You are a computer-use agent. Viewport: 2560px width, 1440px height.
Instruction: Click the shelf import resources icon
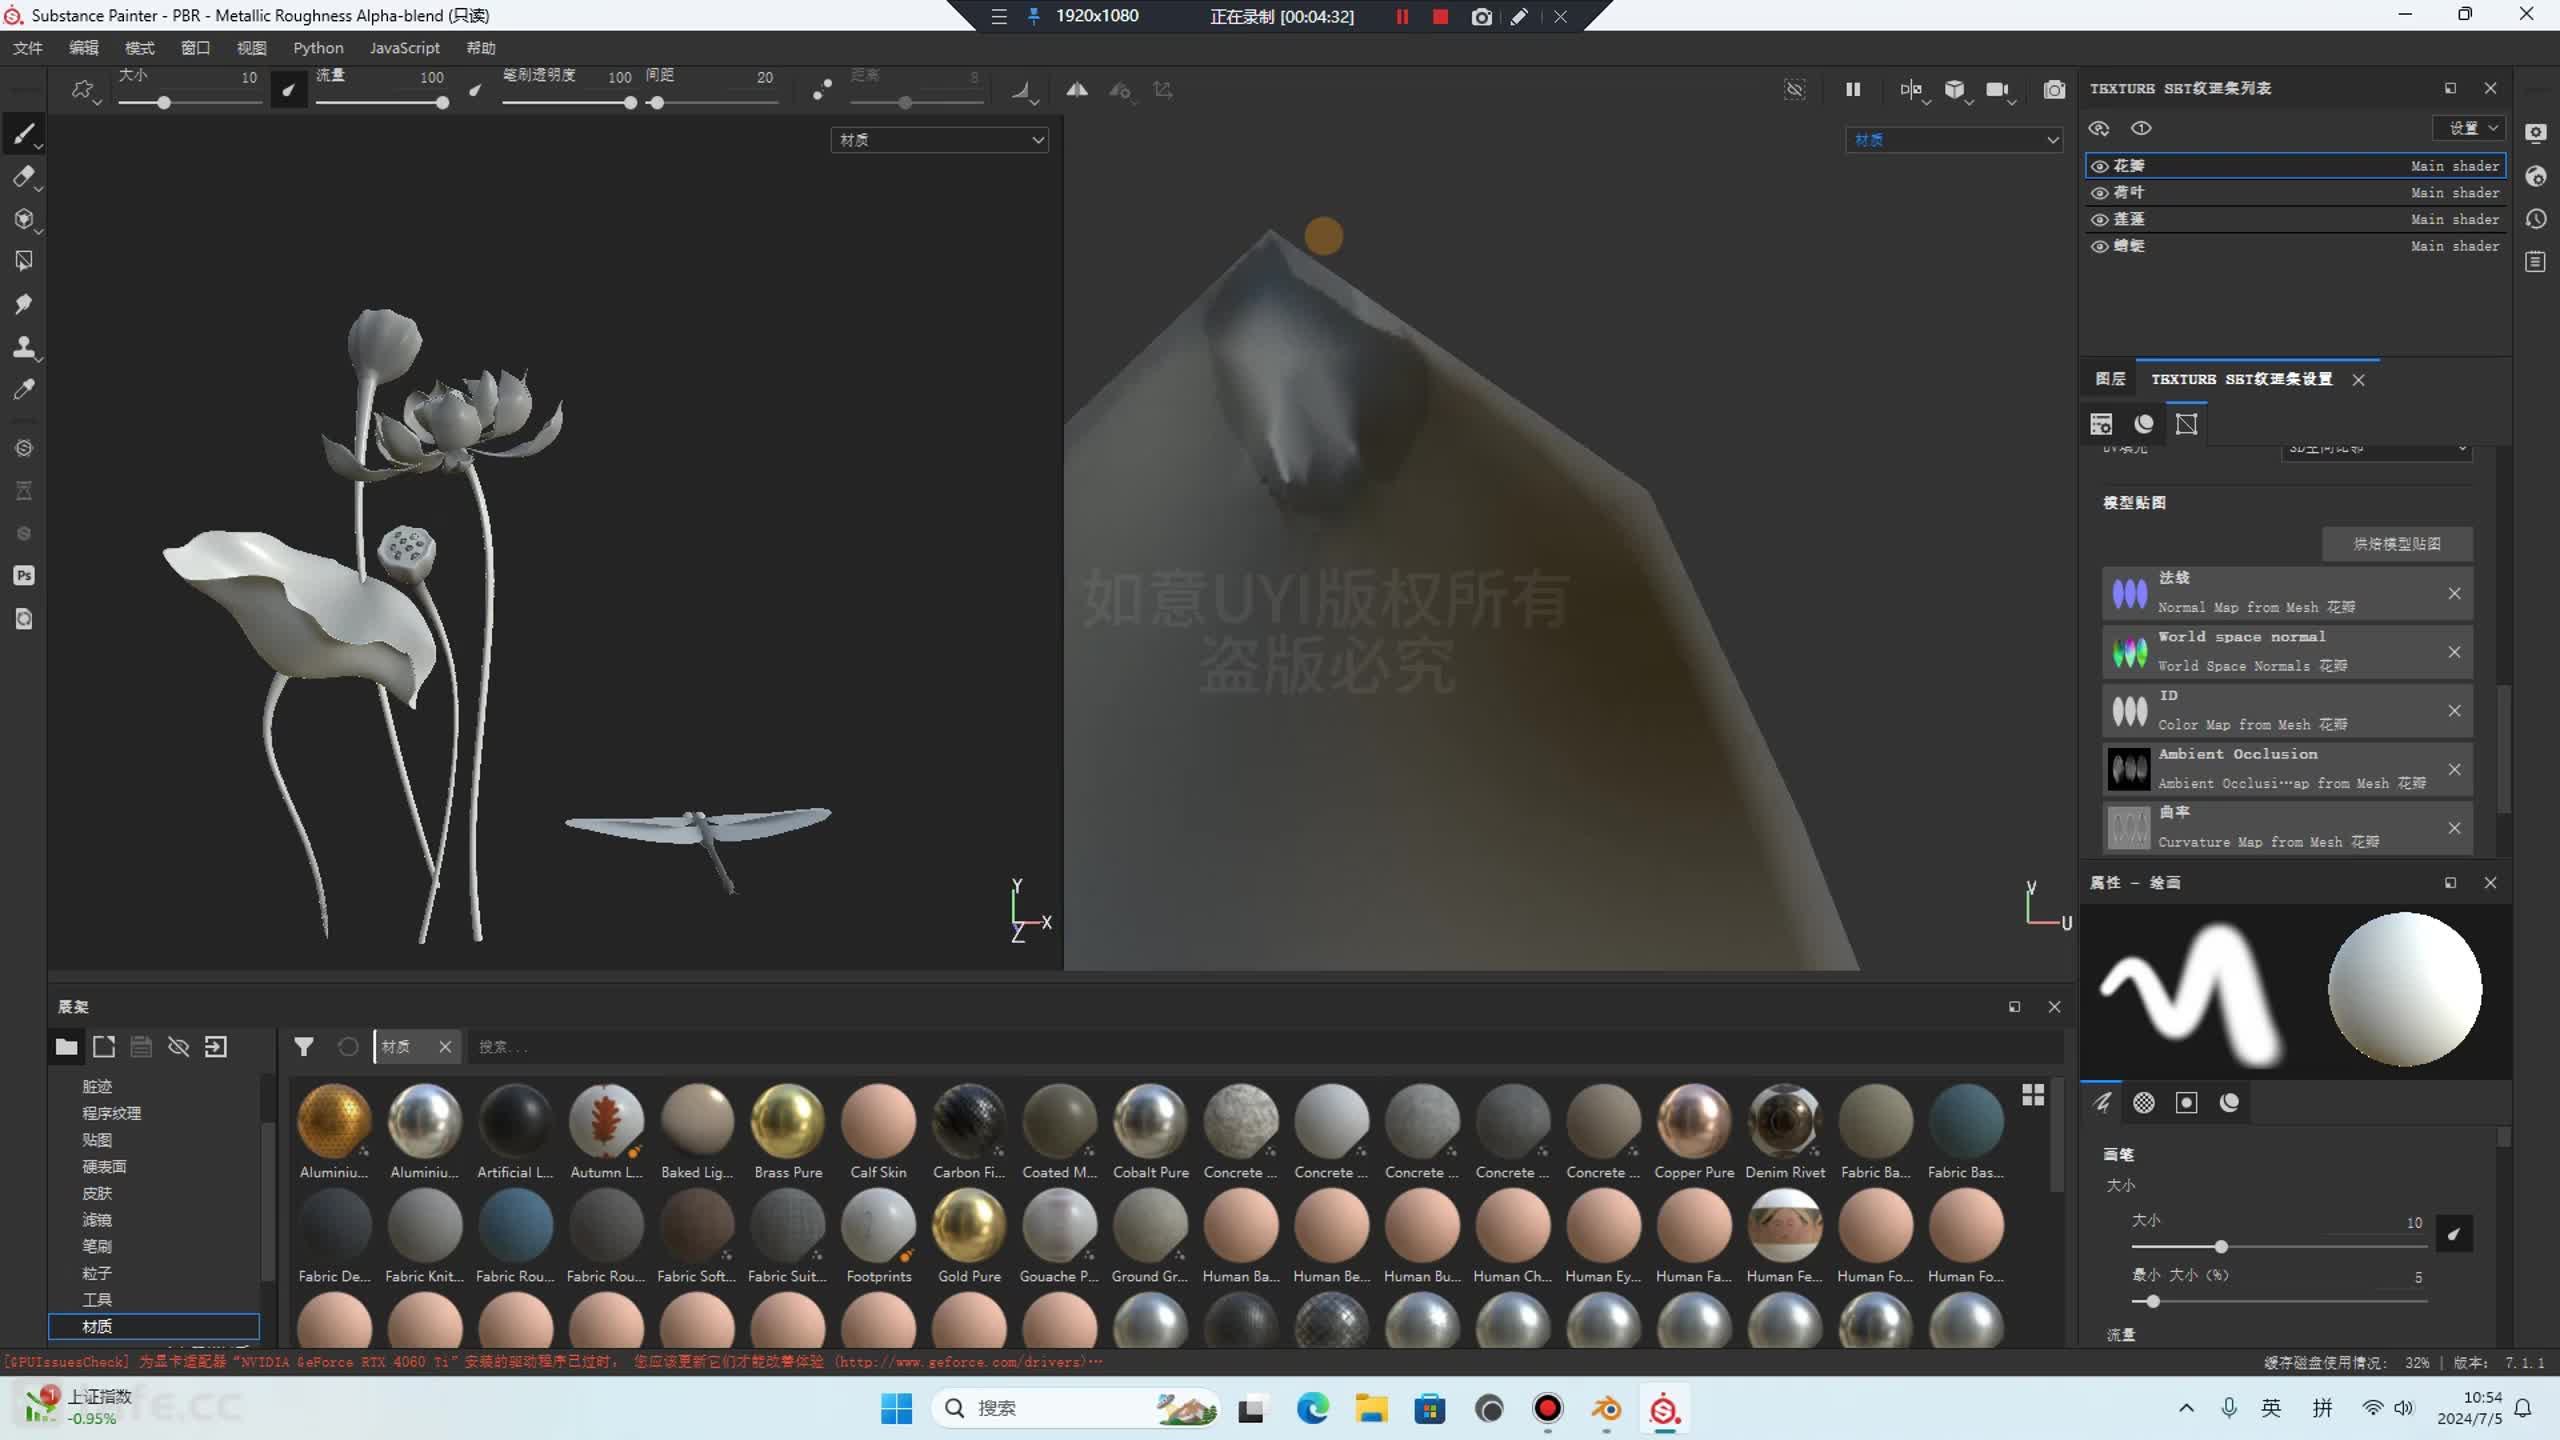point(216,1047)
